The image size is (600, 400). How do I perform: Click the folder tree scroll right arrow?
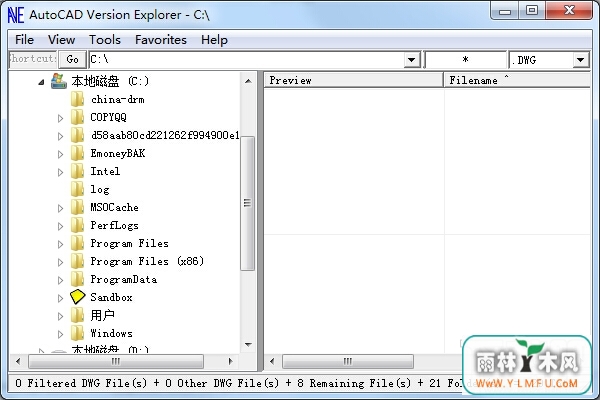coord(230,361)
